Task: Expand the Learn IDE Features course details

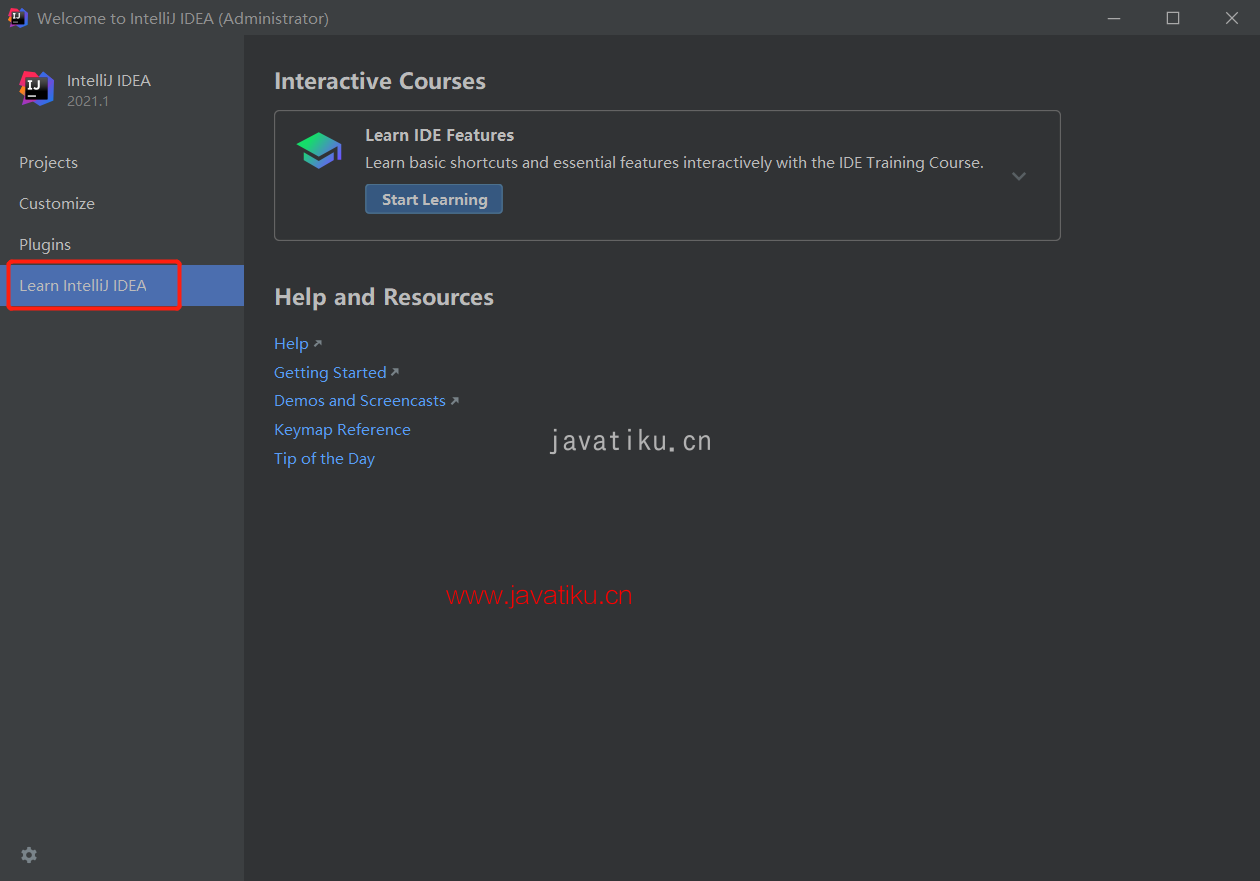Action: pos(1019,176)
